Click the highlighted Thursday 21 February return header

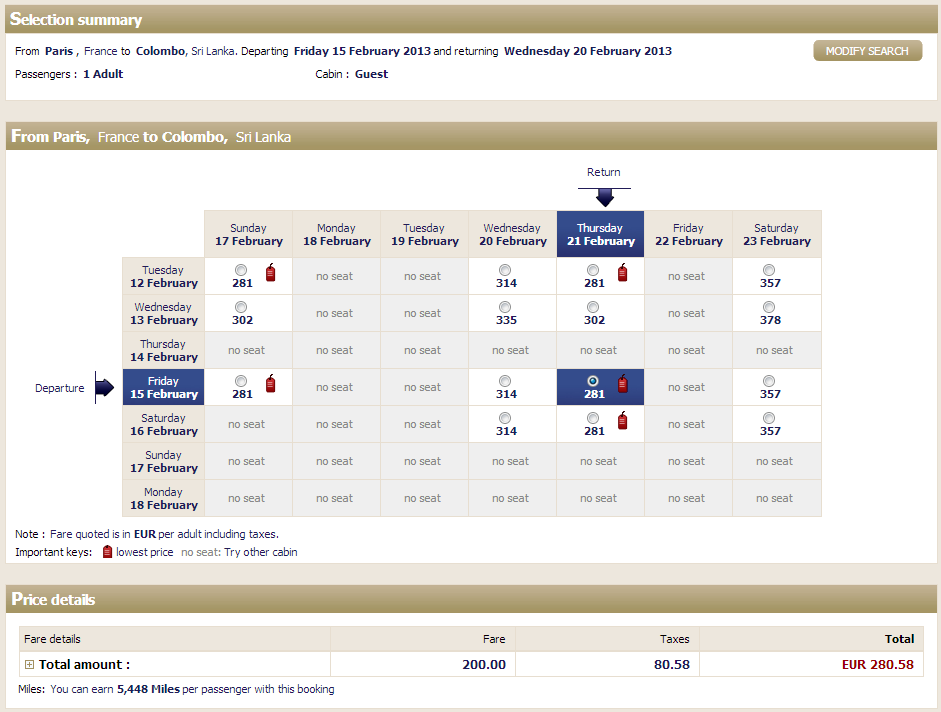[600, 235]
